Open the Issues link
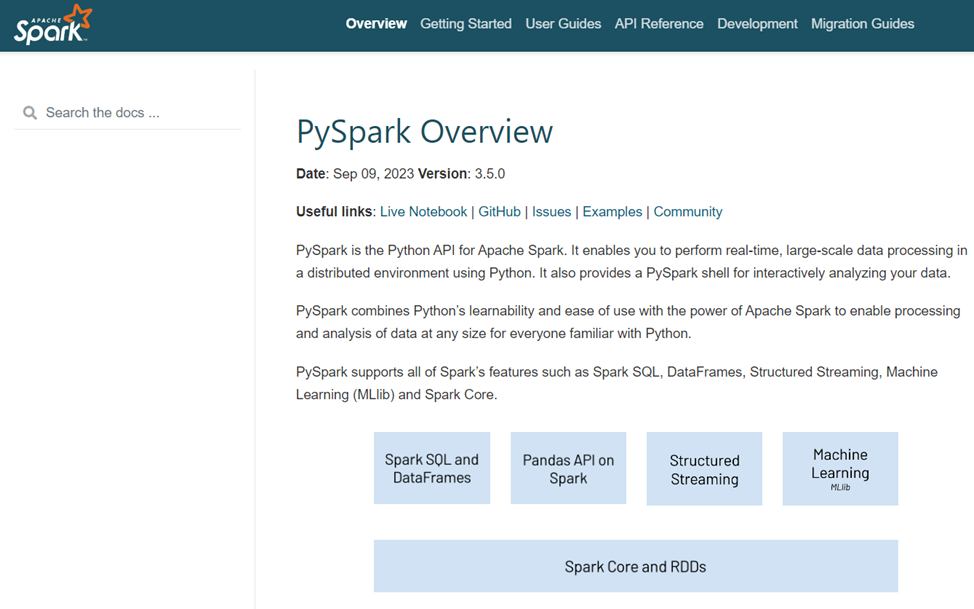 (x=551, y=212)
